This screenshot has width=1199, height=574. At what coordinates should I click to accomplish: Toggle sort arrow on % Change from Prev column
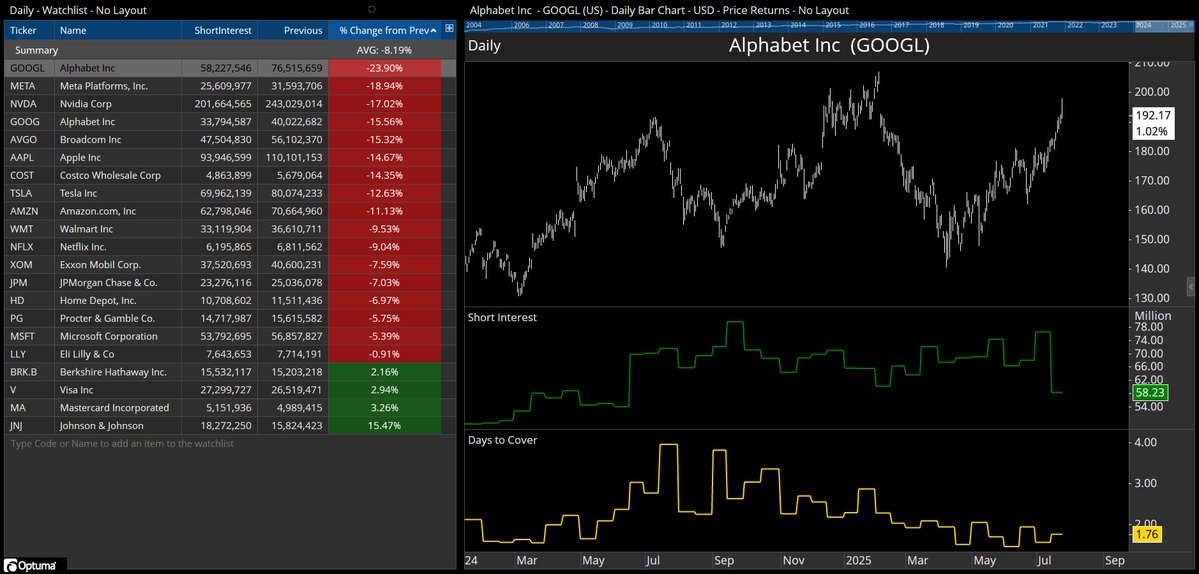tap(434, 31)
